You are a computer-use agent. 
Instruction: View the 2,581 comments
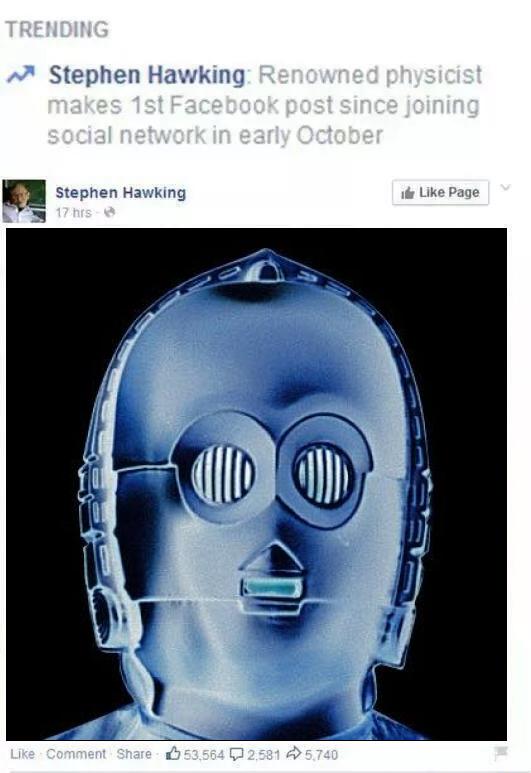coord(263,755)
